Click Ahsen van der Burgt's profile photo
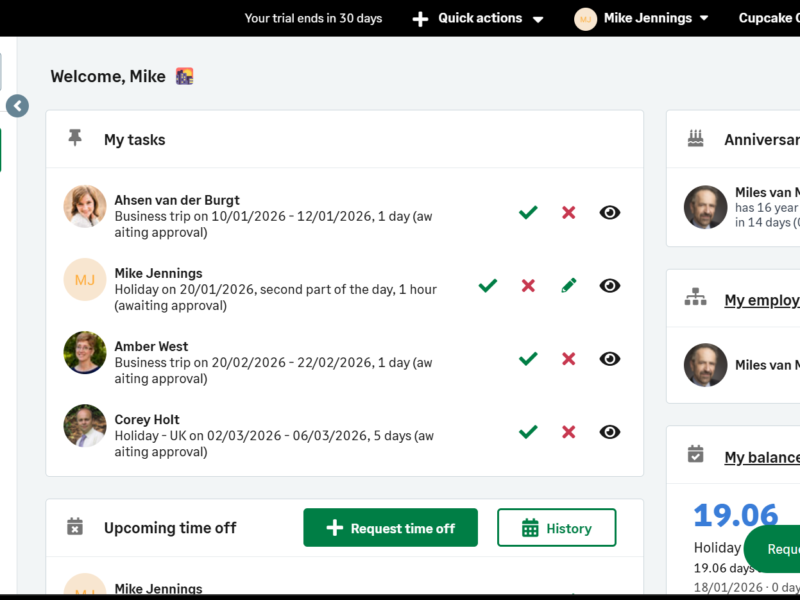 85,206
